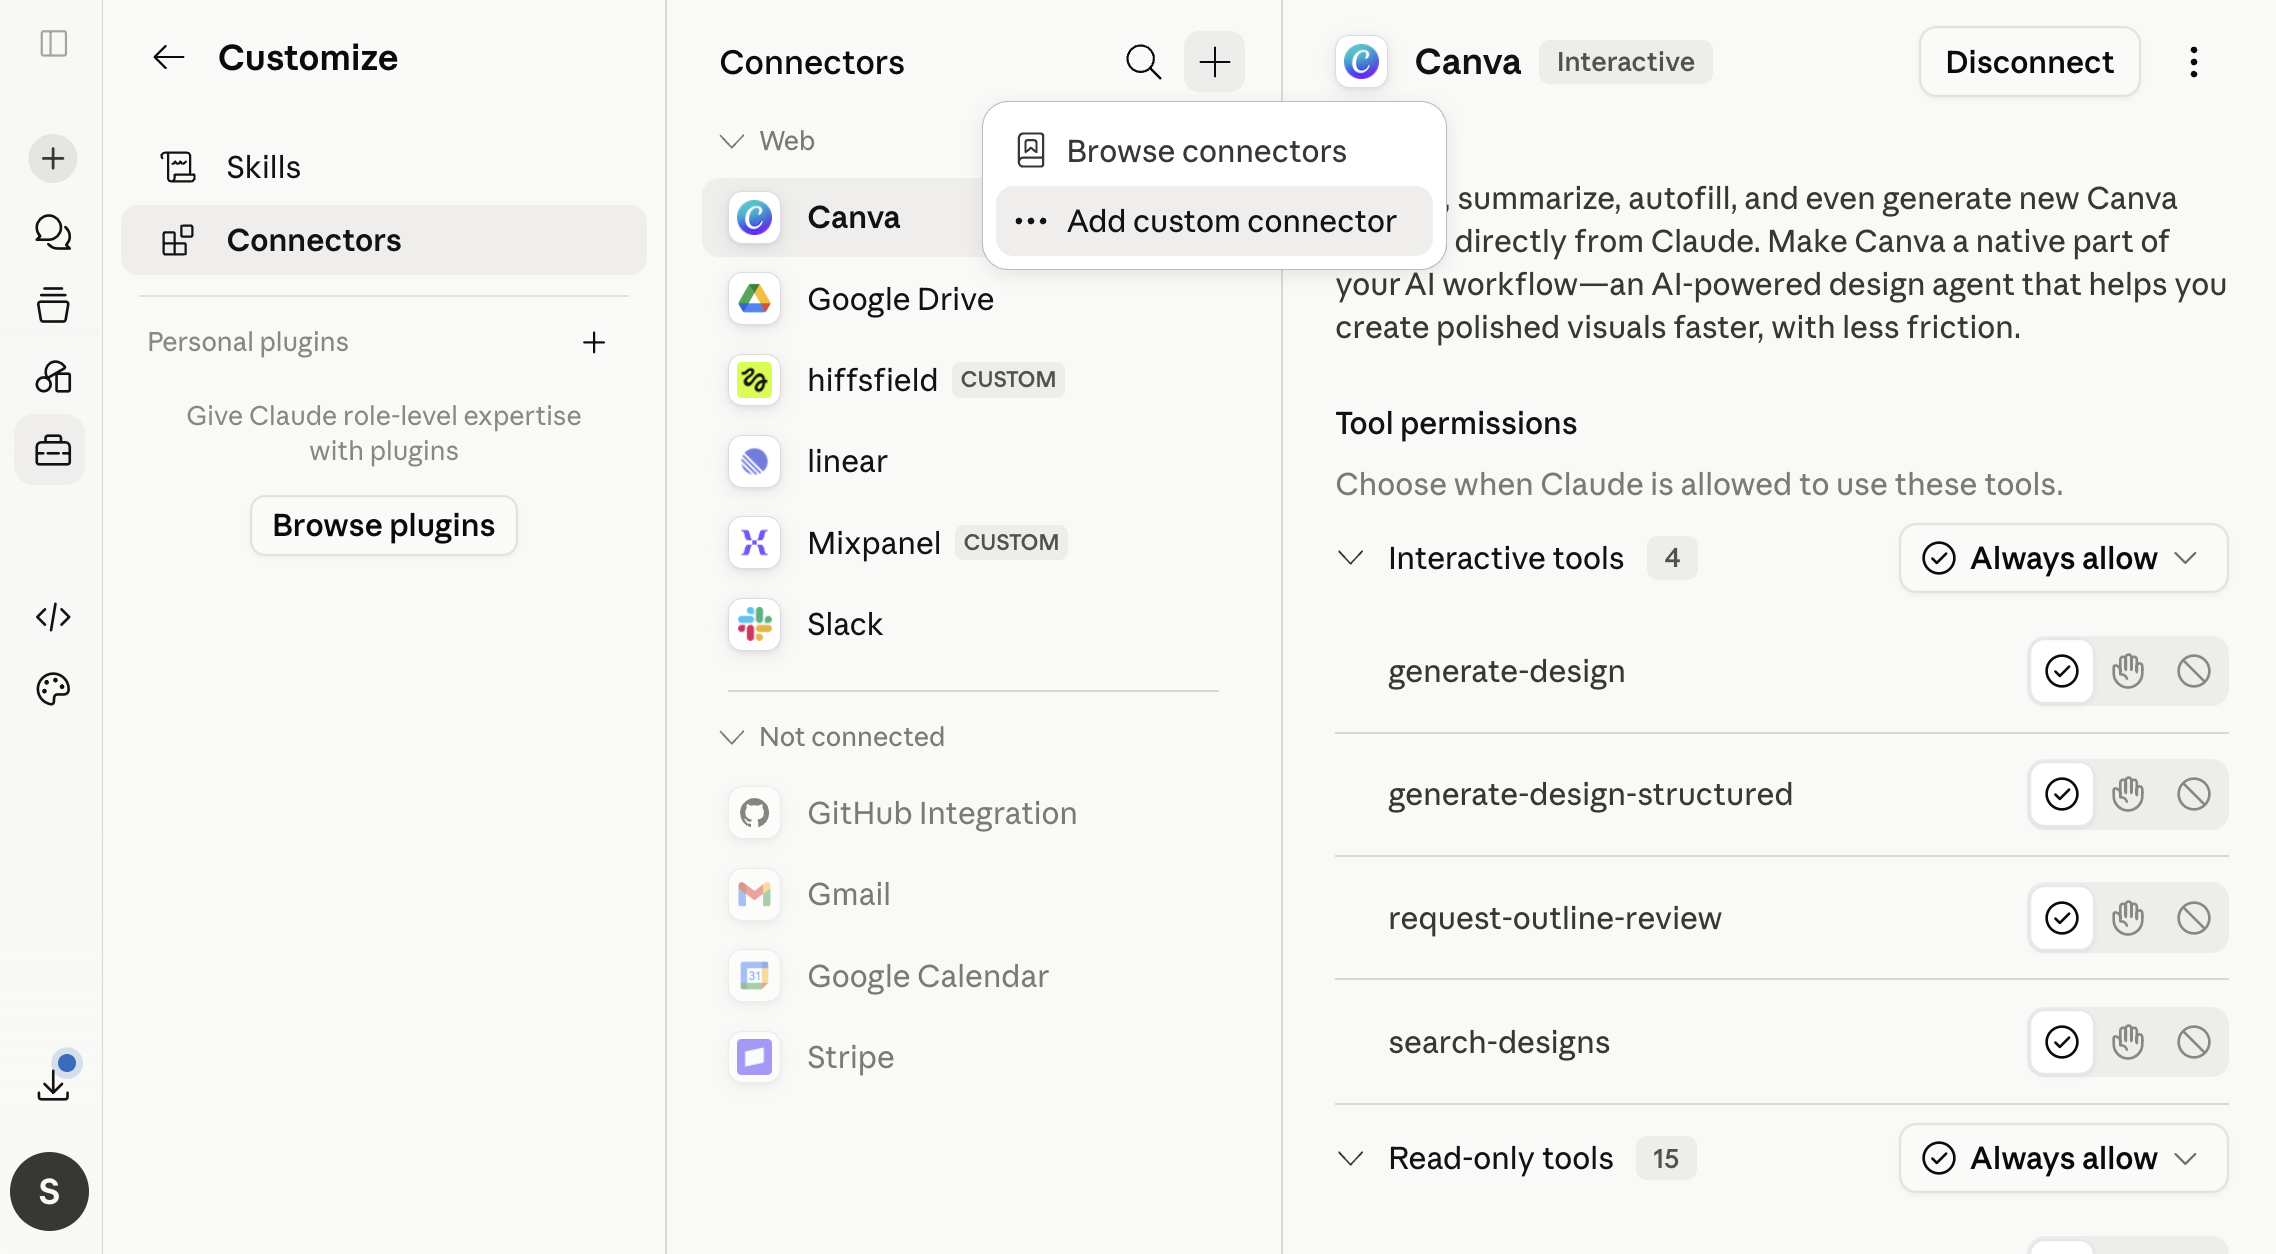2276x1254 pixels.
Task: Choose Browse connectors from the menu
Action: pos(1214,151)
